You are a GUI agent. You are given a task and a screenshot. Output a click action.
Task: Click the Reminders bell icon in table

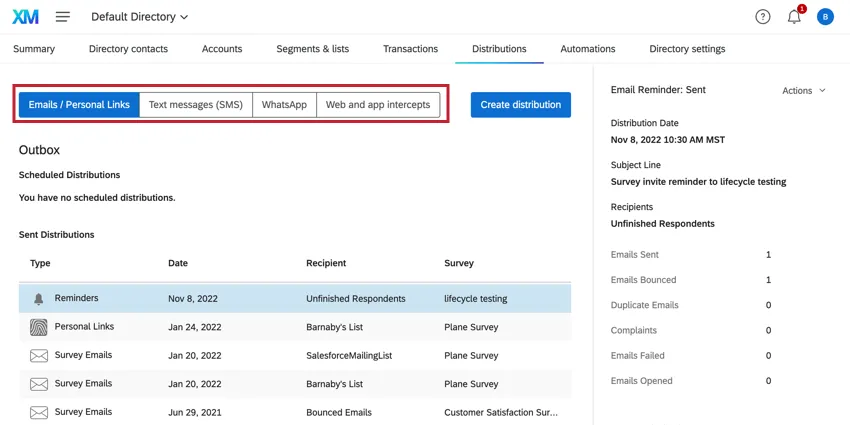coord(39,299)
